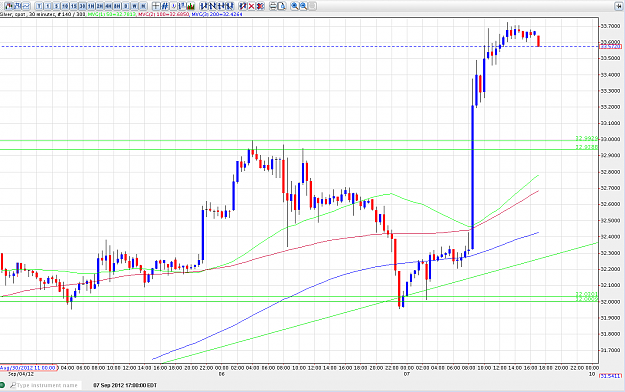The height and width of the screenshot is (392, 625).
Task: Select the fourth line drawing tool
Action: click(230, 6)
